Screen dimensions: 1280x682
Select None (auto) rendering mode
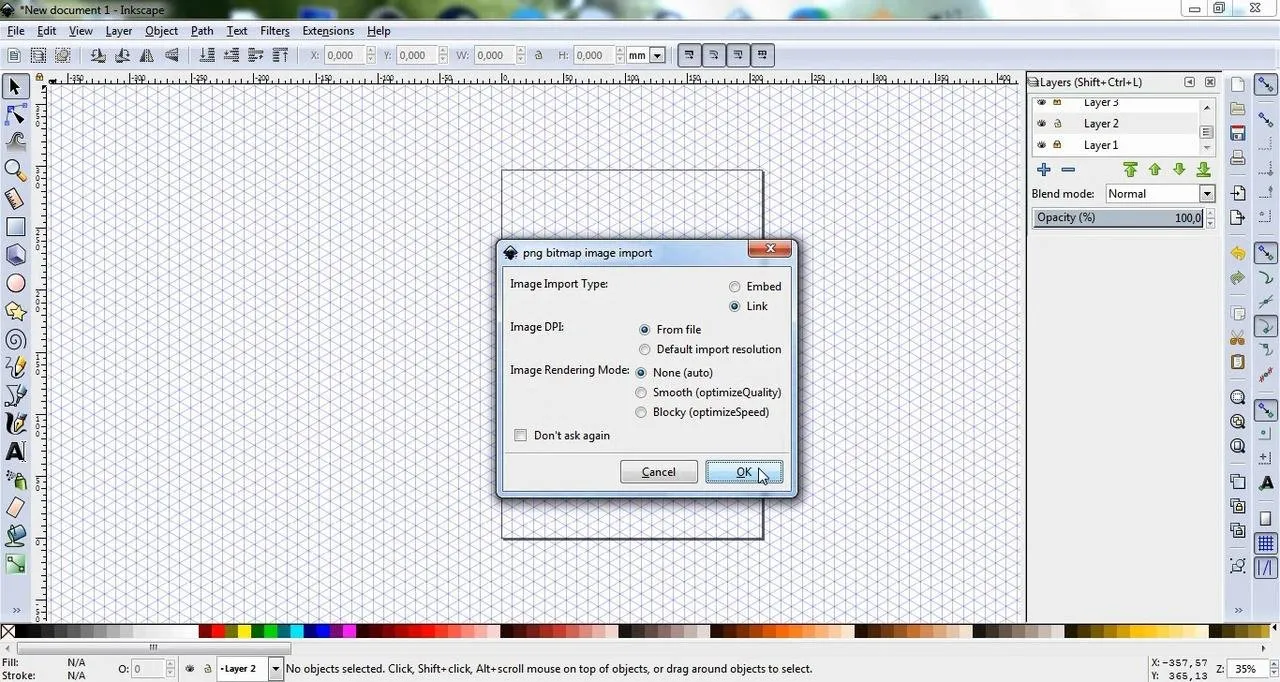click(641, 373)
